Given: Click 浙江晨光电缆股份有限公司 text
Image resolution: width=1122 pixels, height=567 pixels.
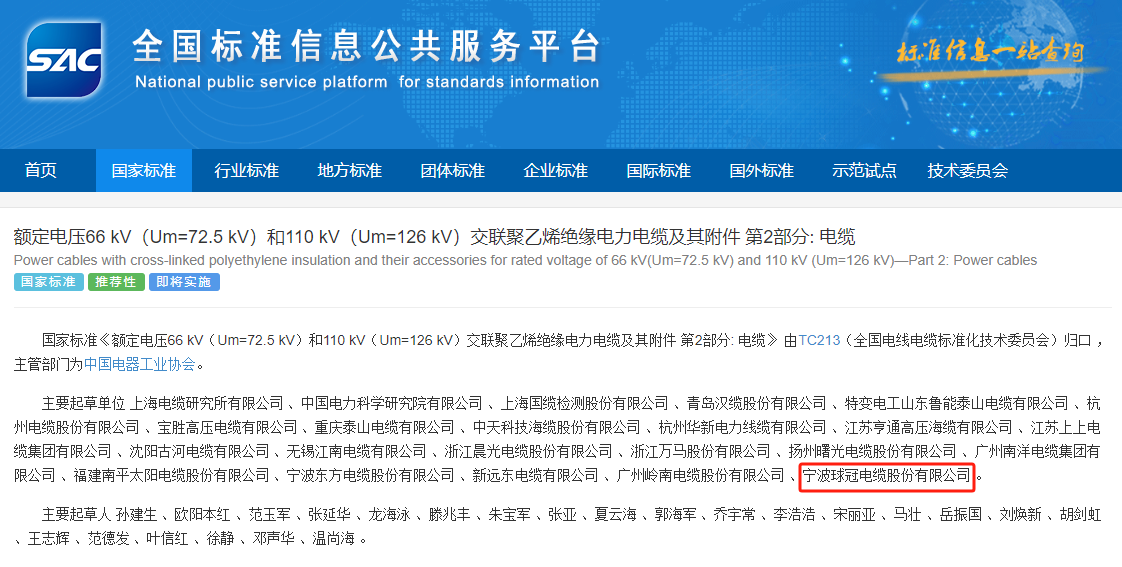Looking at the screenshot, I should point(528,452).
